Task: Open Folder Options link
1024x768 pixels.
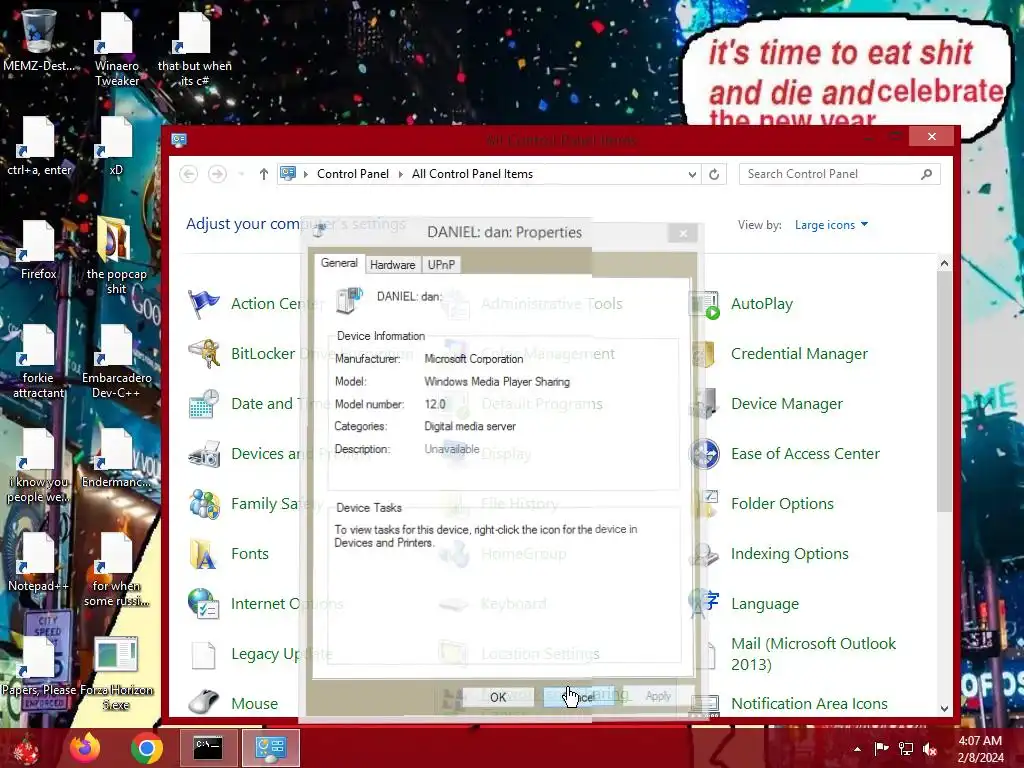Action: coord(782,504)
